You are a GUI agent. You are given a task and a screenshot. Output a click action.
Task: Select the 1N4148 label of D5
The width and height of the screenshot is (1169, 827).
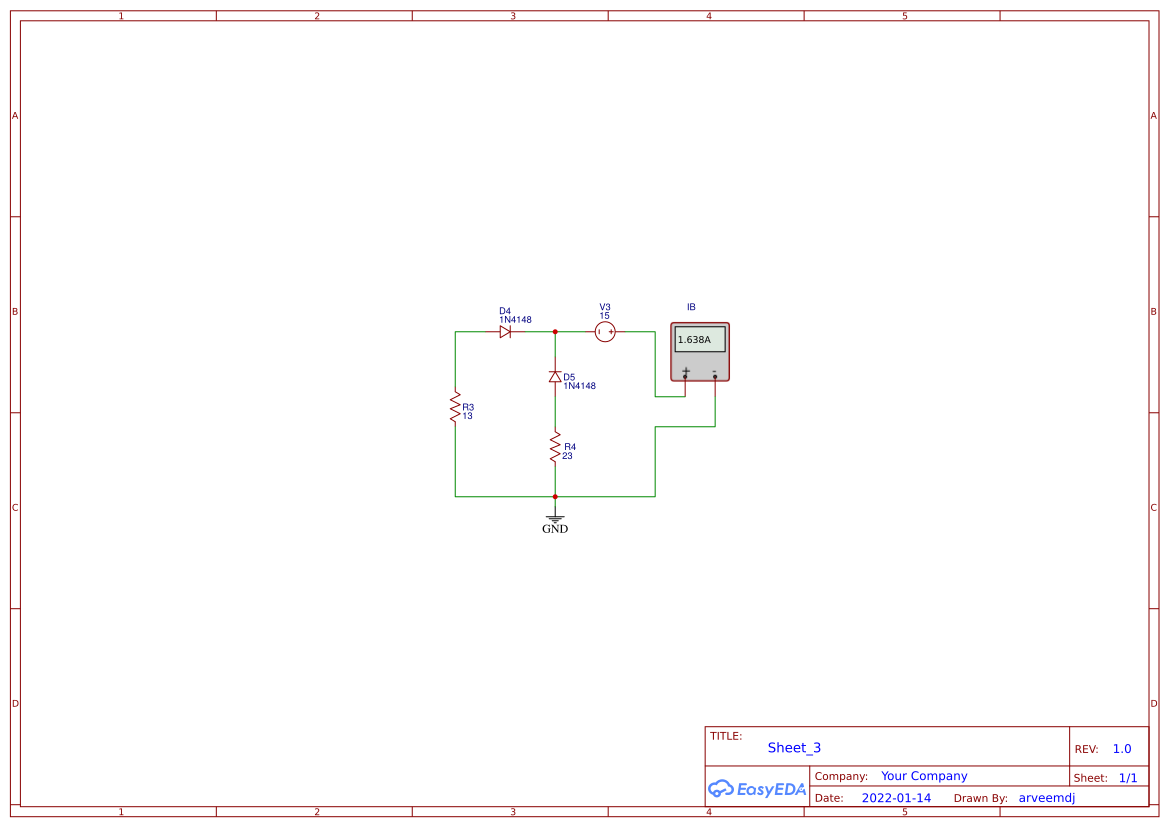tap(579, 386)
